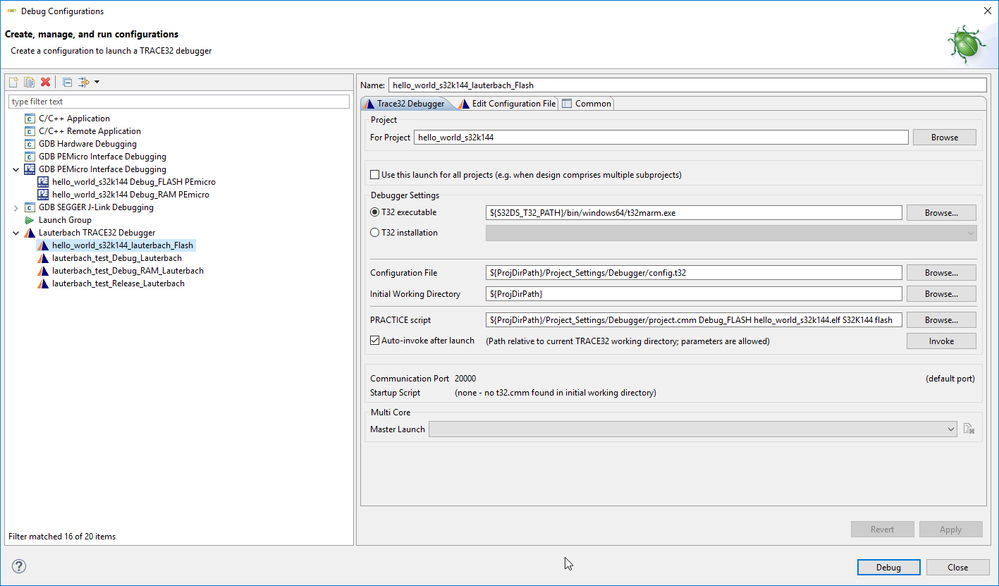Click the help question mark icon
Image resolution: width=999 pixels, height=586 pixels.
pos(19,566)
